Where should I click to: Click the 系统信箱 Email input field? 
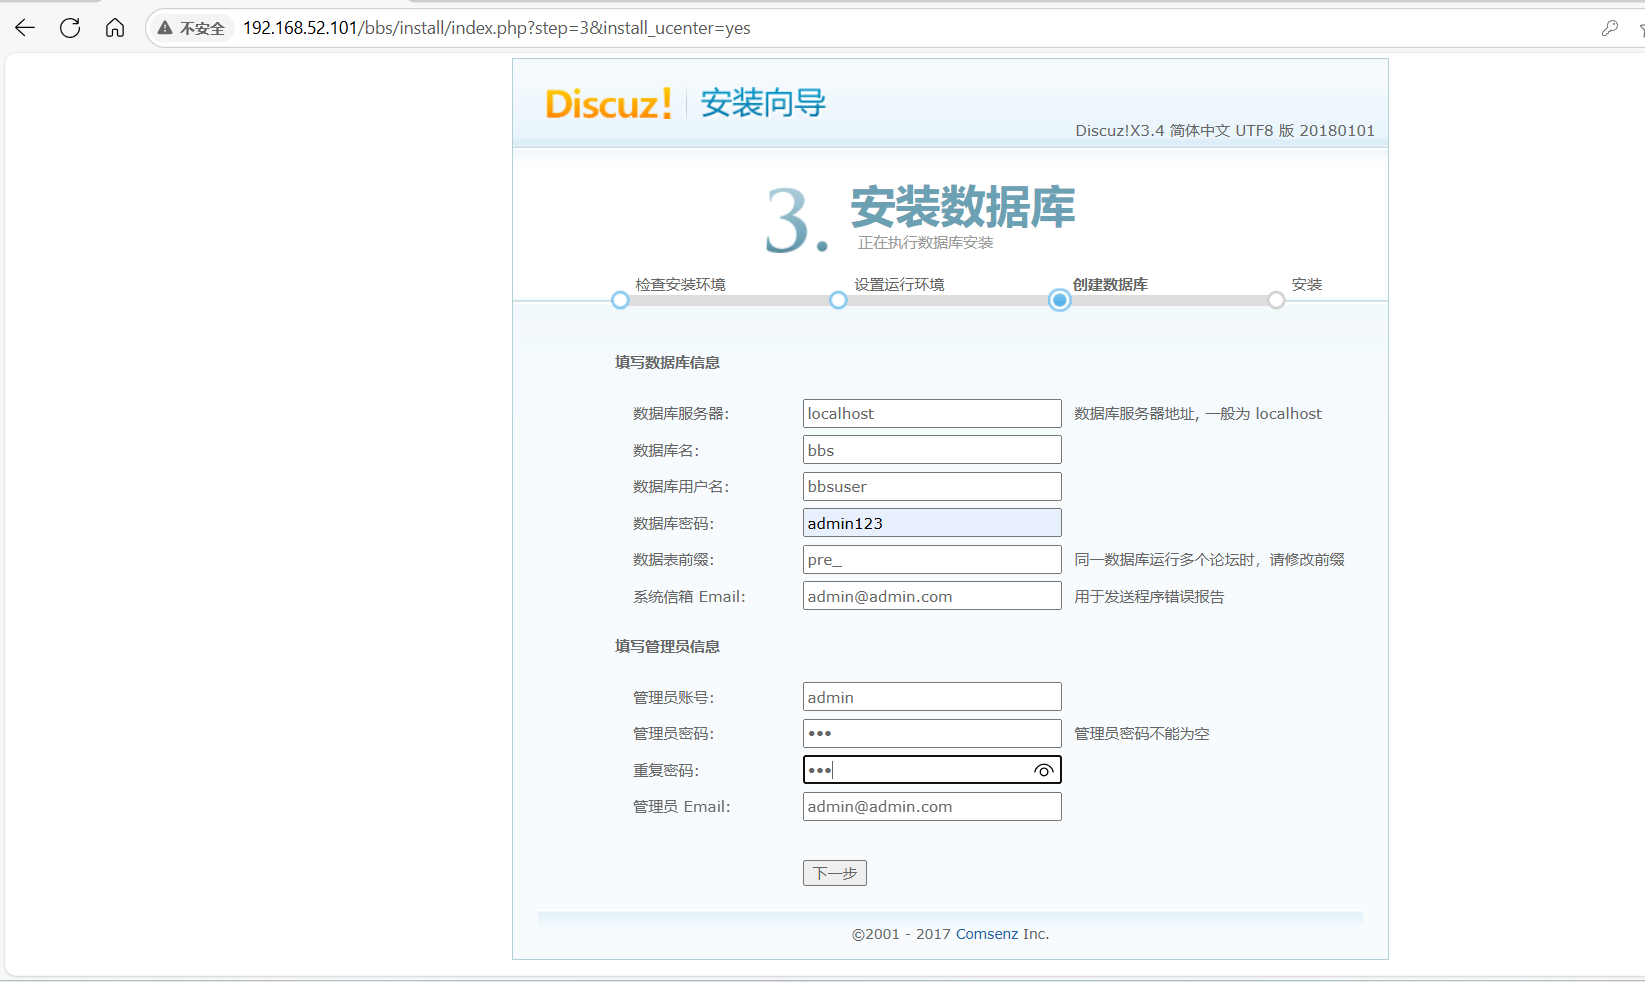tap(932, 596)
